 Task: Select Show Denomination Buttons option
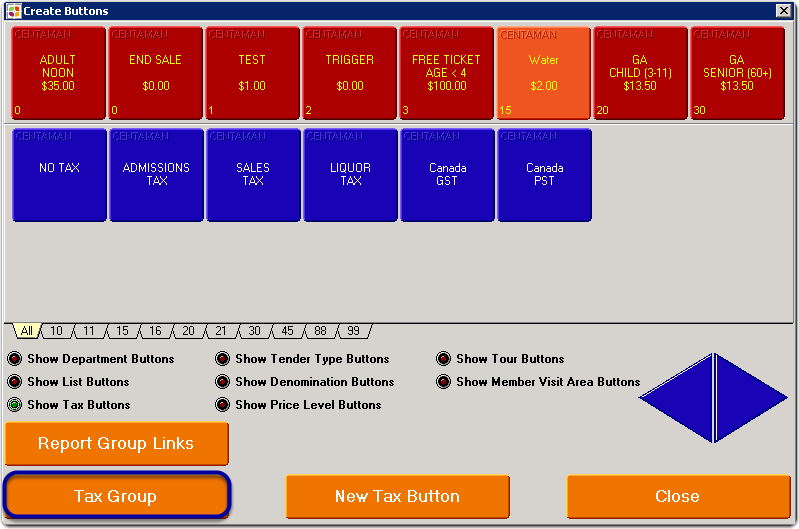click(x=305, y=382)
